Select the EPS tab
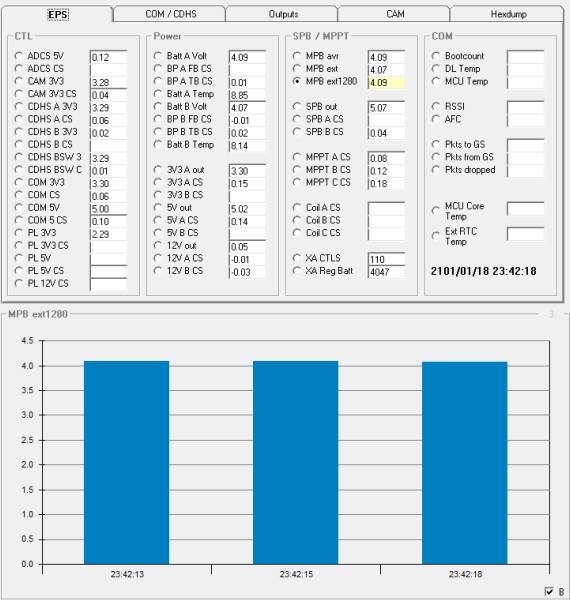Viewport: 570px width, 600px height. click(x=58, y=14)
